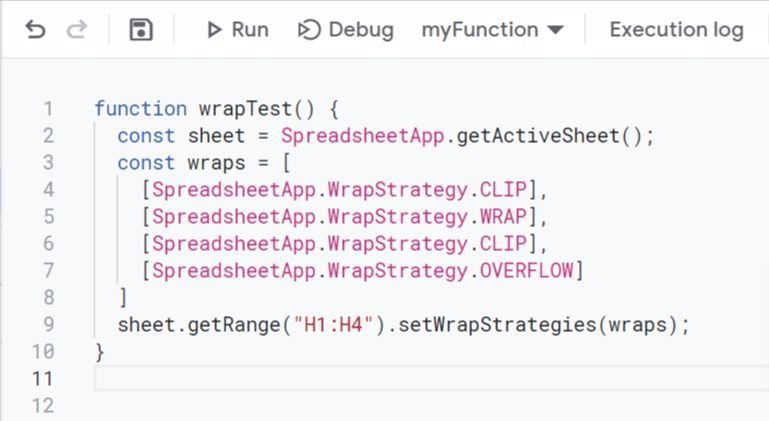Place cursor in empty line 11
Image resolution: width=769 pixels, height=421 pixels.
tap(400, 379)
